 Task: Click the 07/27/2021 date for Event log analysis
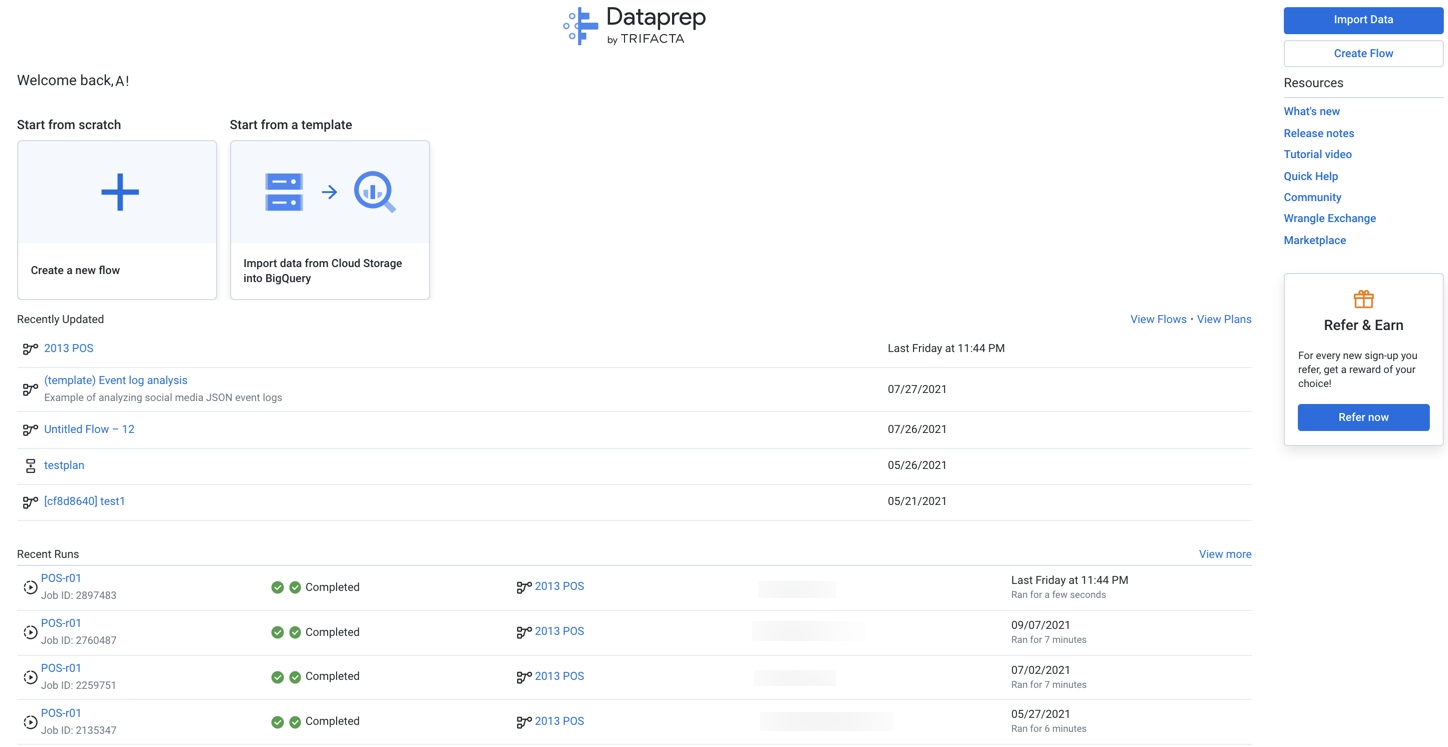tap(917, 390)
